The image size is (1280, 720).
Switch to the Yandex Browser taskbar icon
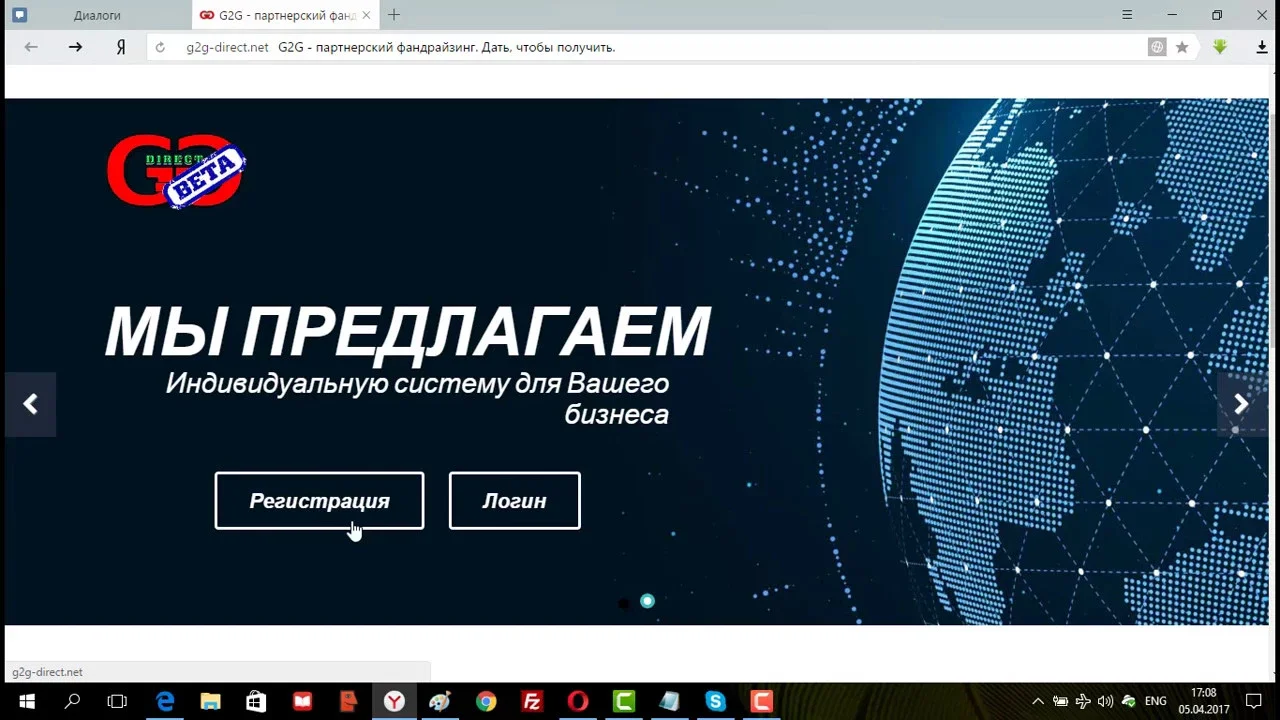394,701
